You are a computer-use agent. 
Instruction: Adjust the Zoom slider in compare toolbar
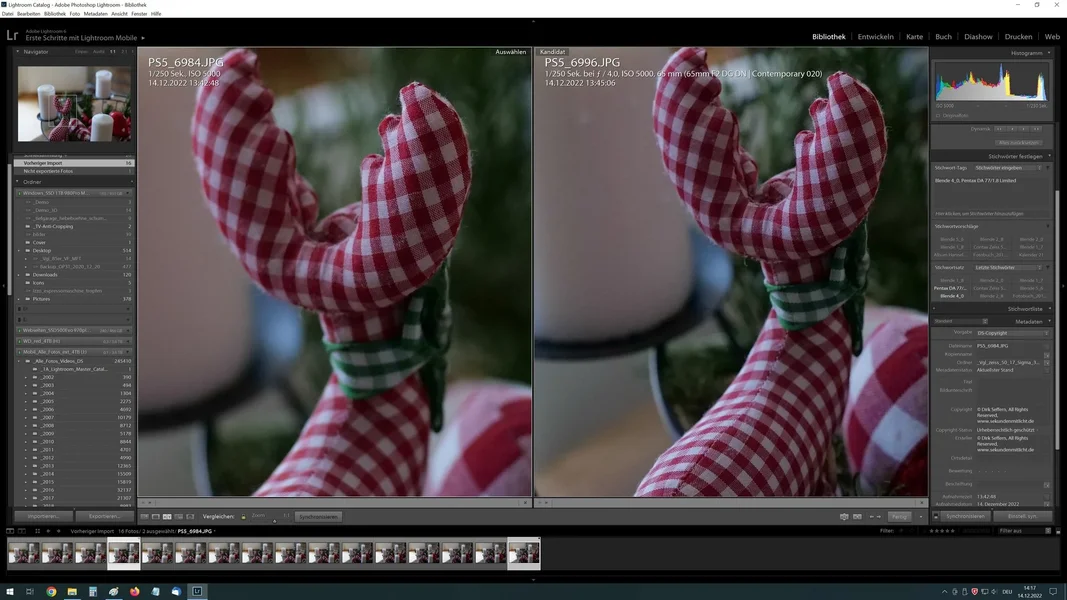274,520
